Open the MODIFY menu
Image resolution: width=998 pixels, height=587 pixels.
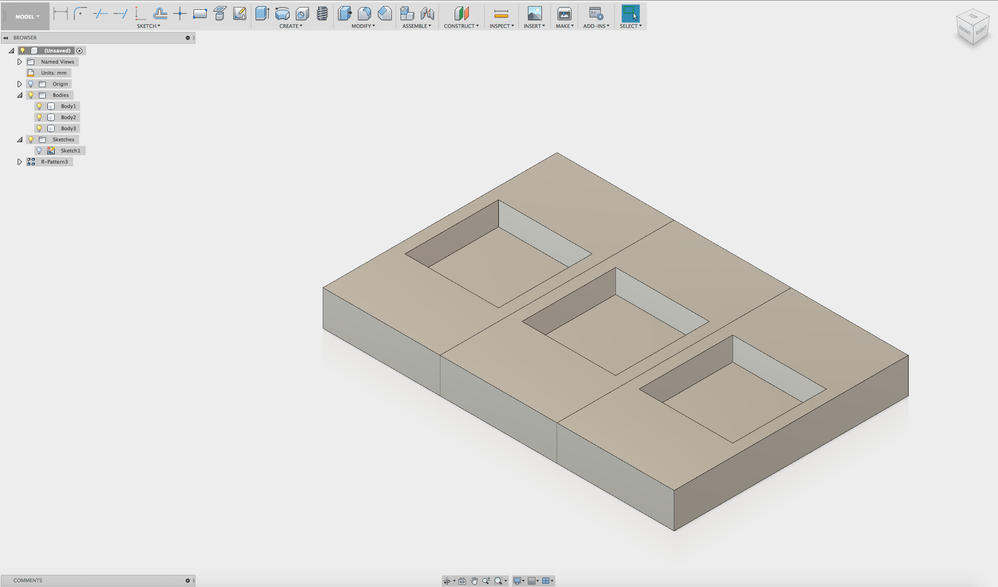363,26
